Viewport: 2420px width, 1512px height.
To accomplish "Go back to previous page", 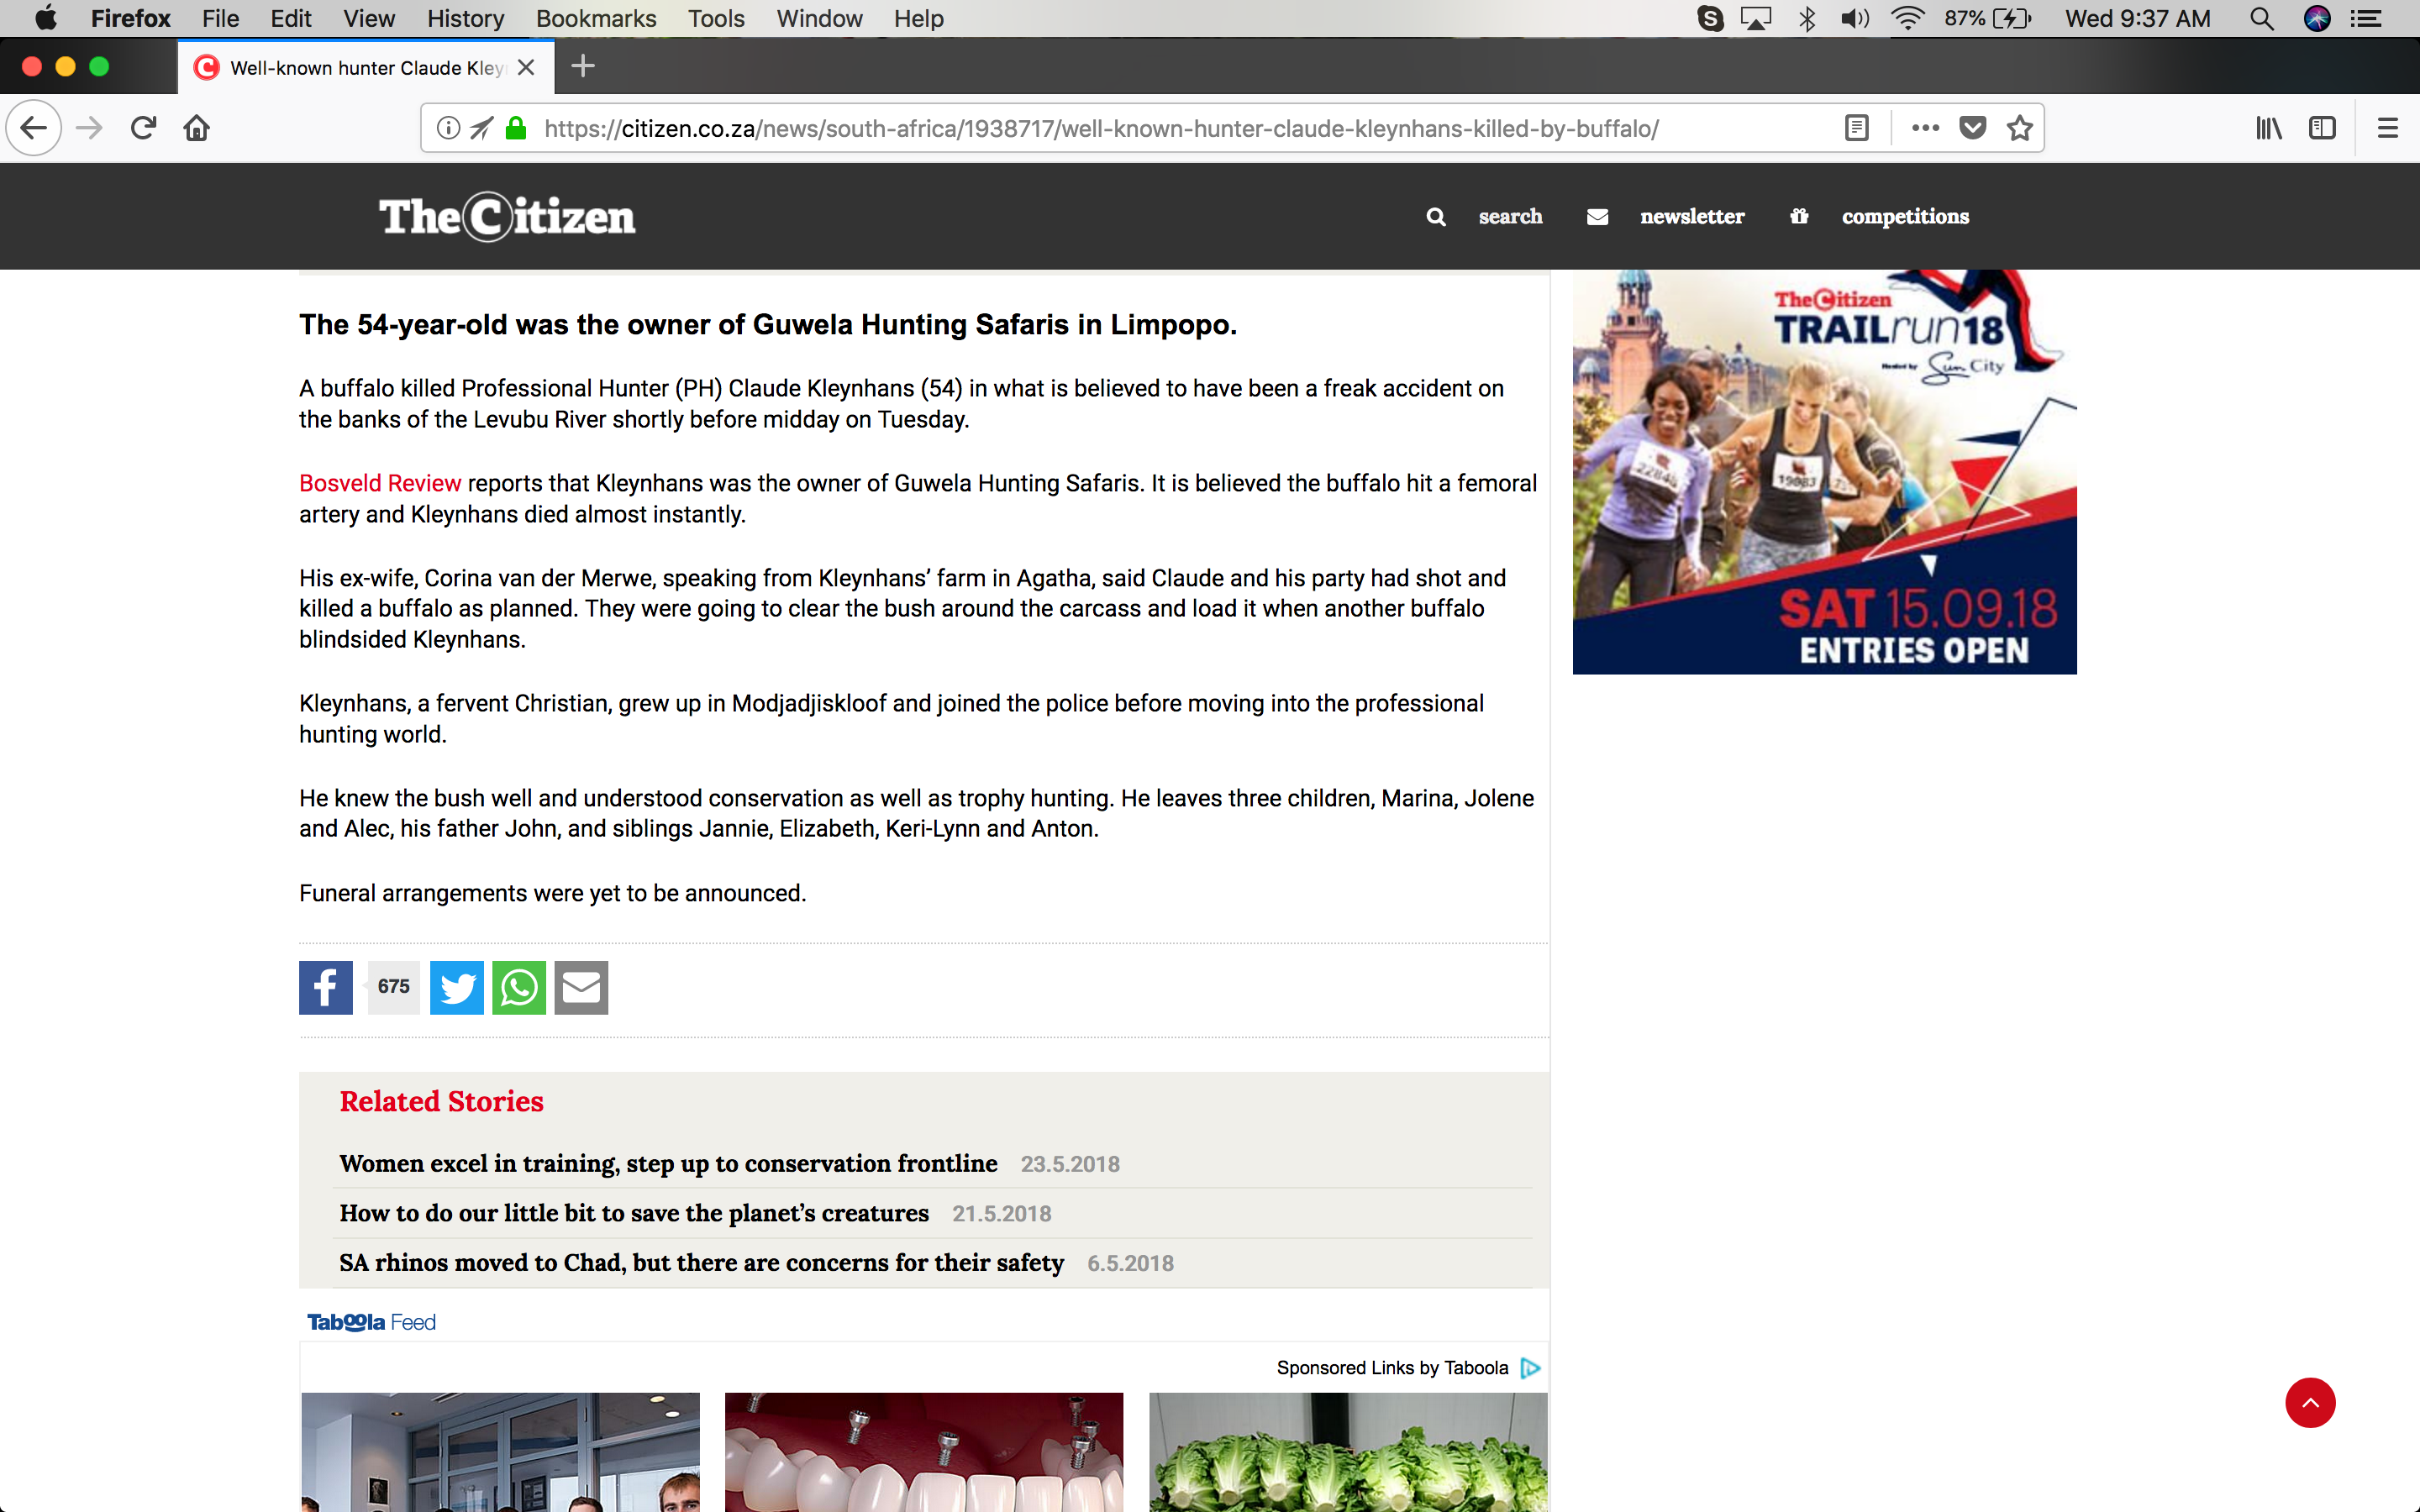I will 34,128.
